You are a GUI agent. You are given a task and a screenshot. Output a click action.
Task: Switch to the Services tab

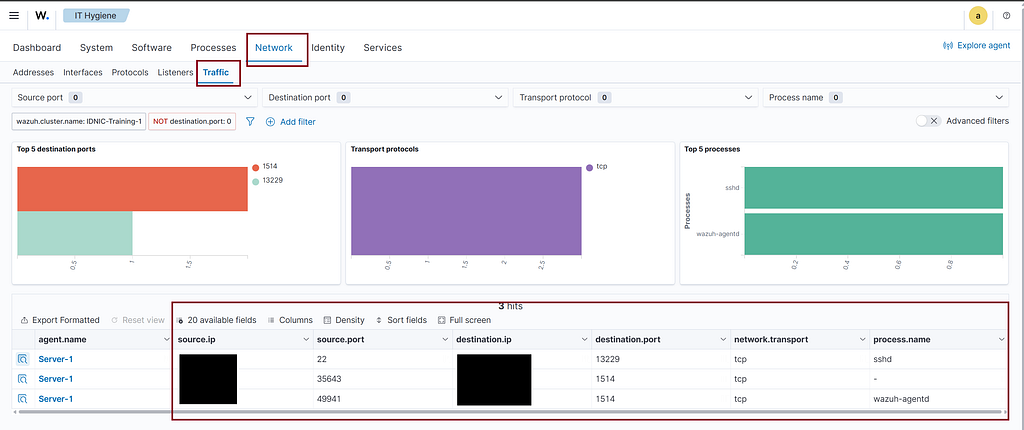383,48
